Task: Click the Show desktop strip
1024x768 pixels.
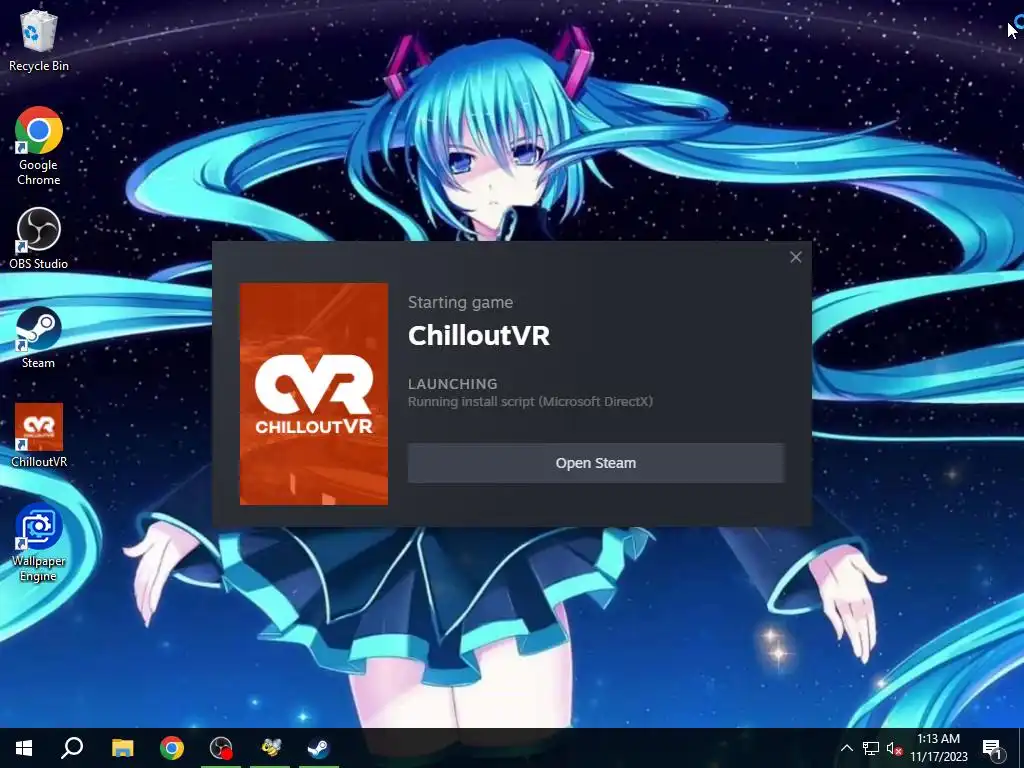Action: 1021,748
